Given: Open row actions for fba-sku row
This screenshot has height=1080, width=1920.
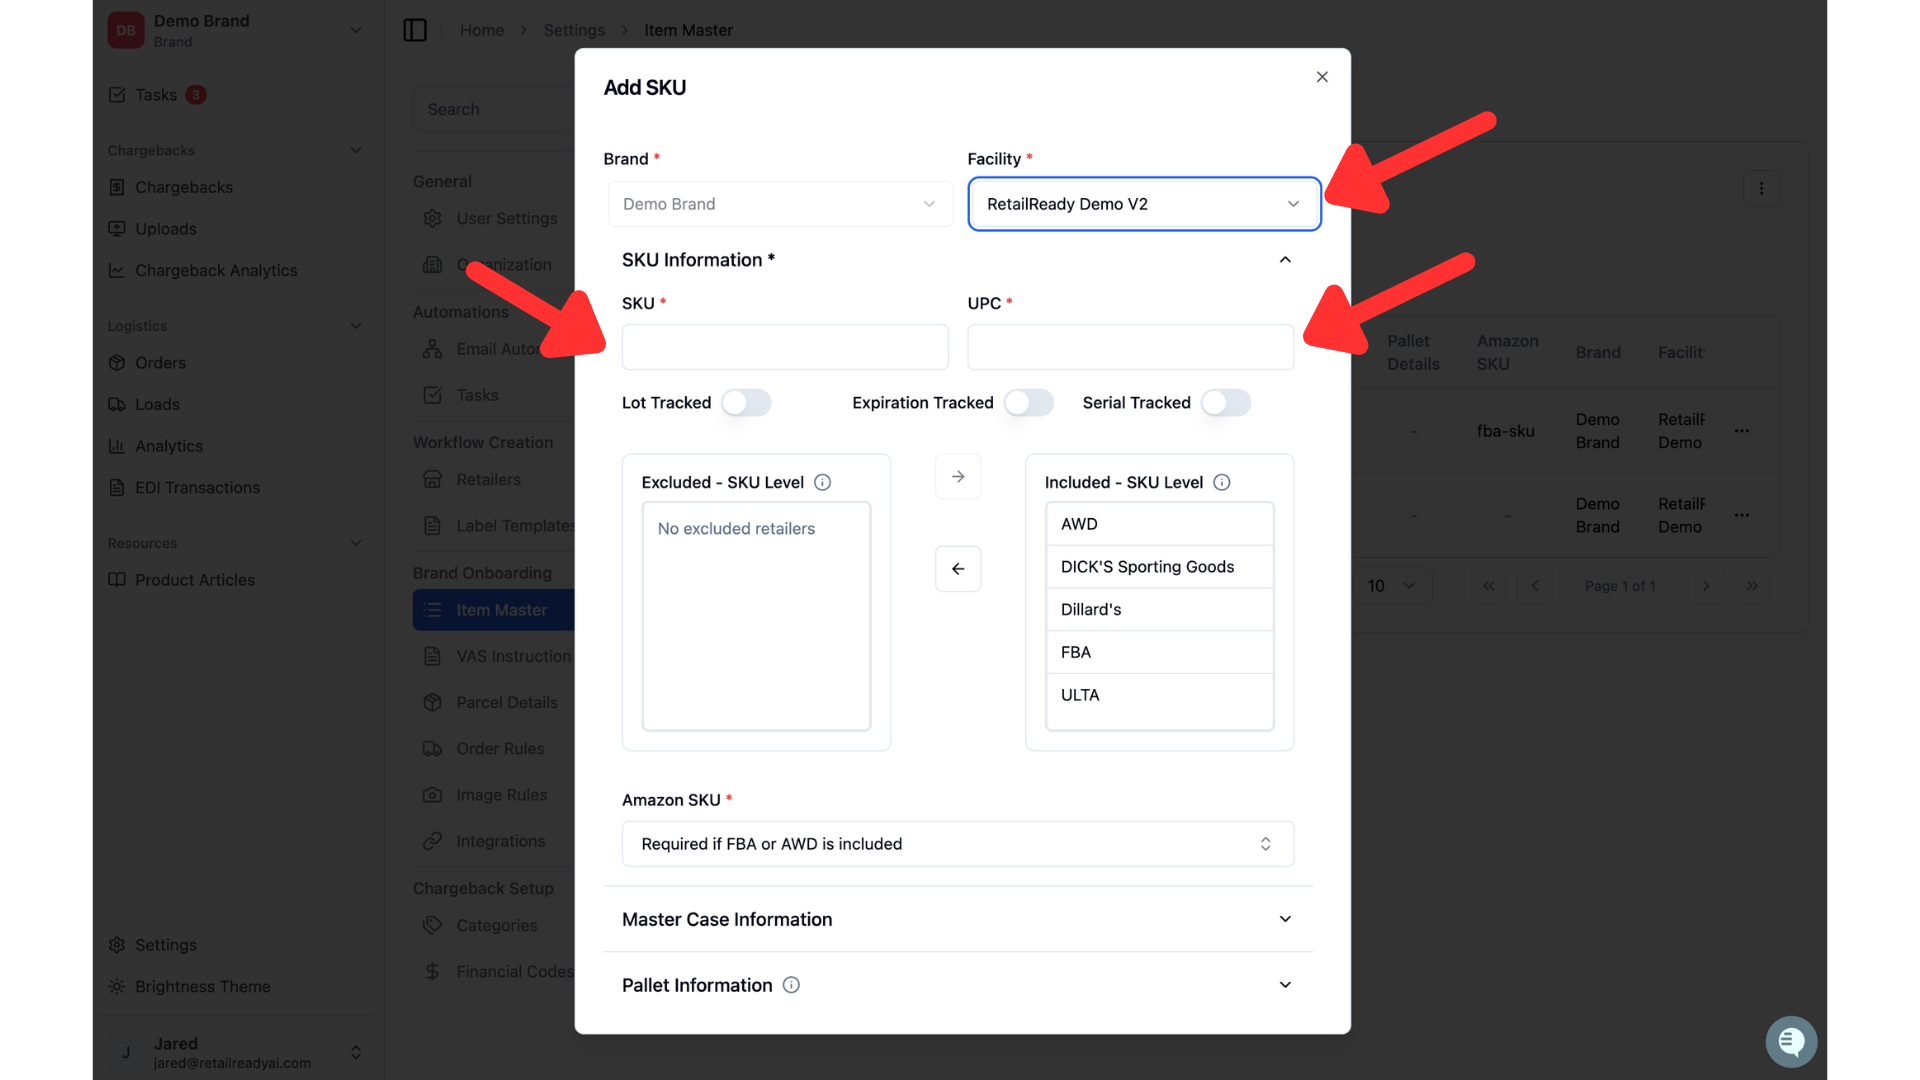Looking at the screenshot, I should [1742, 431].
